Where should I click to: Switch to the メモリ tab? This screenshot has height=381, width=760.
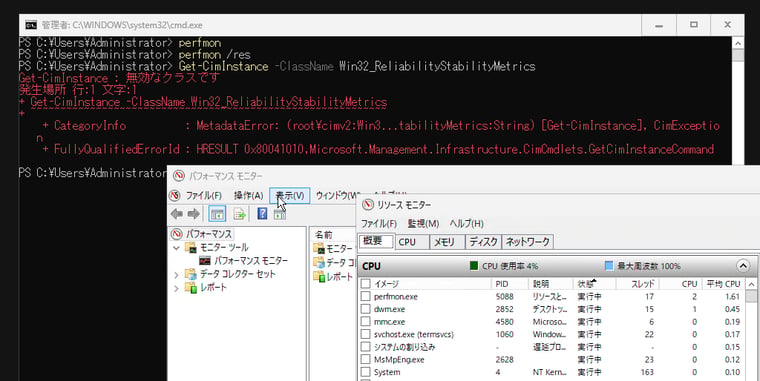coord(447,242)
